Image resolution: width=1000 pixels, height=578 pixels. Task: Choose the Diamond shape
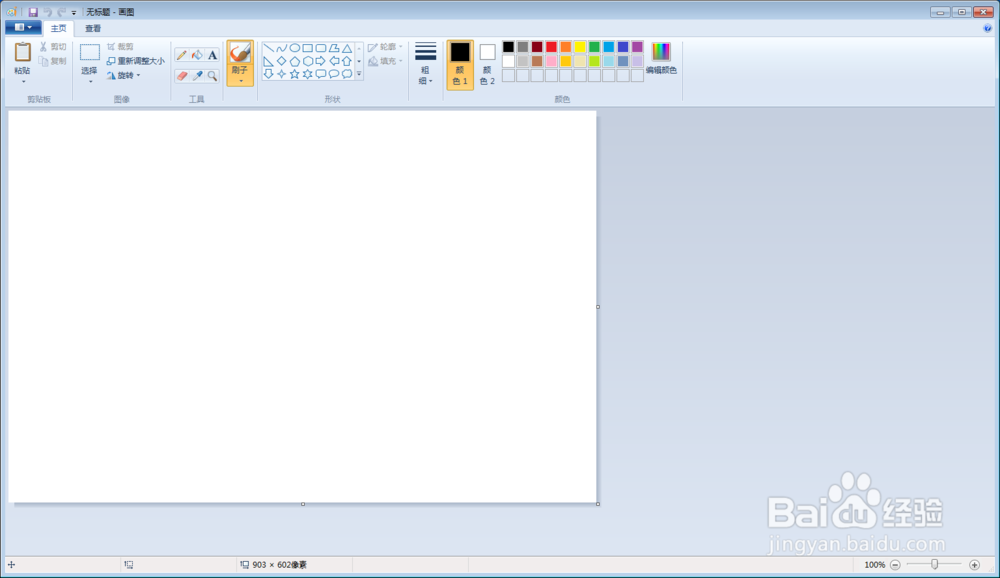coord(281,61)
